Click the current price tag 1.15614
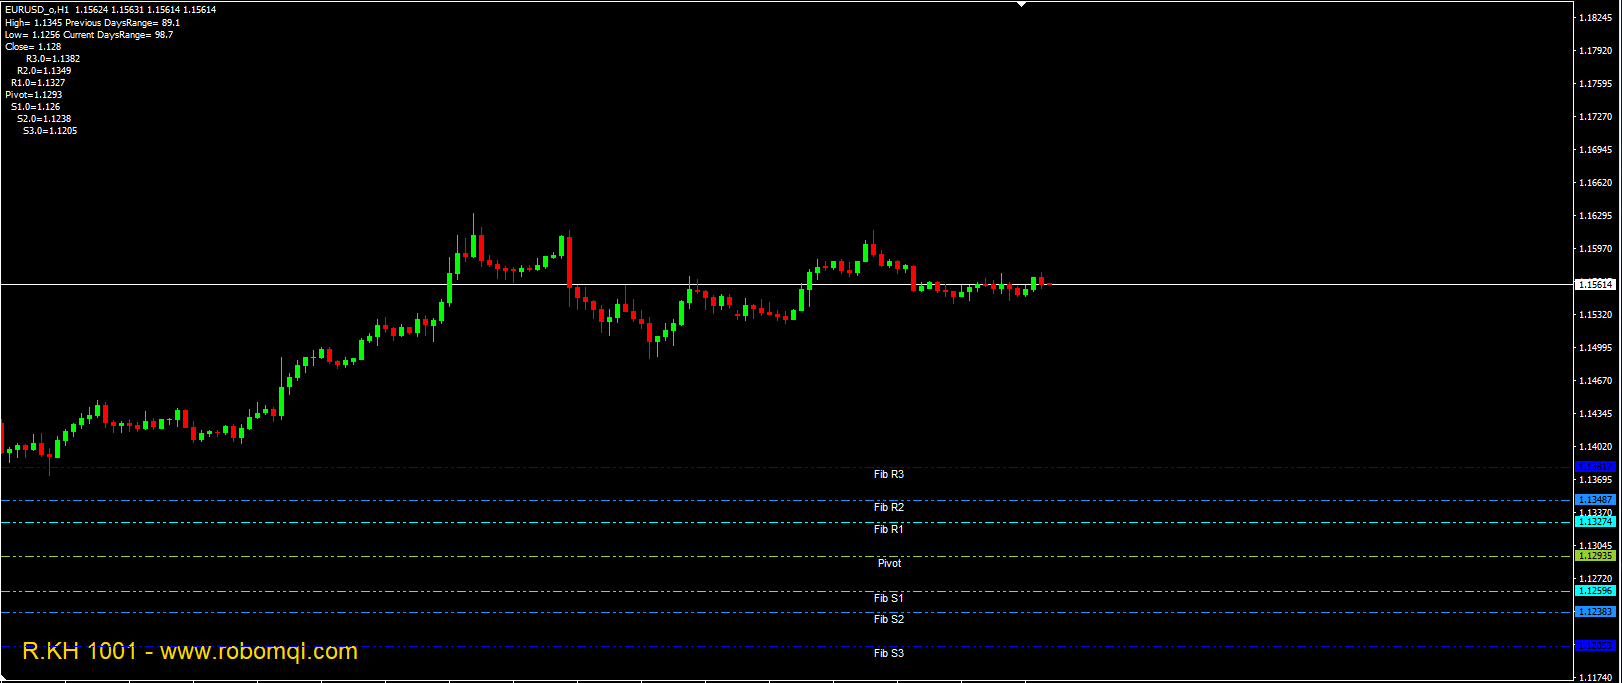This screenshot has height=683, width=1622. click(x=1595, y=285)
